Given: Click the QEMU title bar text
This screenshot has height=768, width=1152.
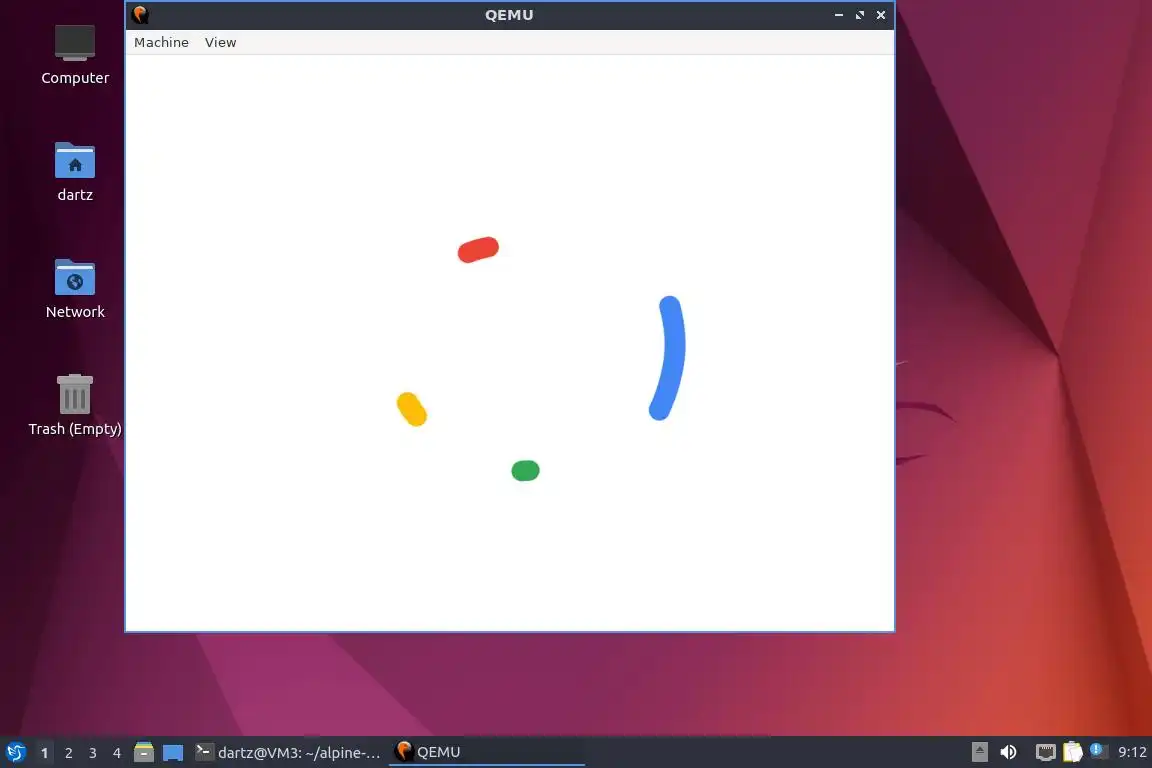Looking at the screenshot, I should (x=509, y=15).
